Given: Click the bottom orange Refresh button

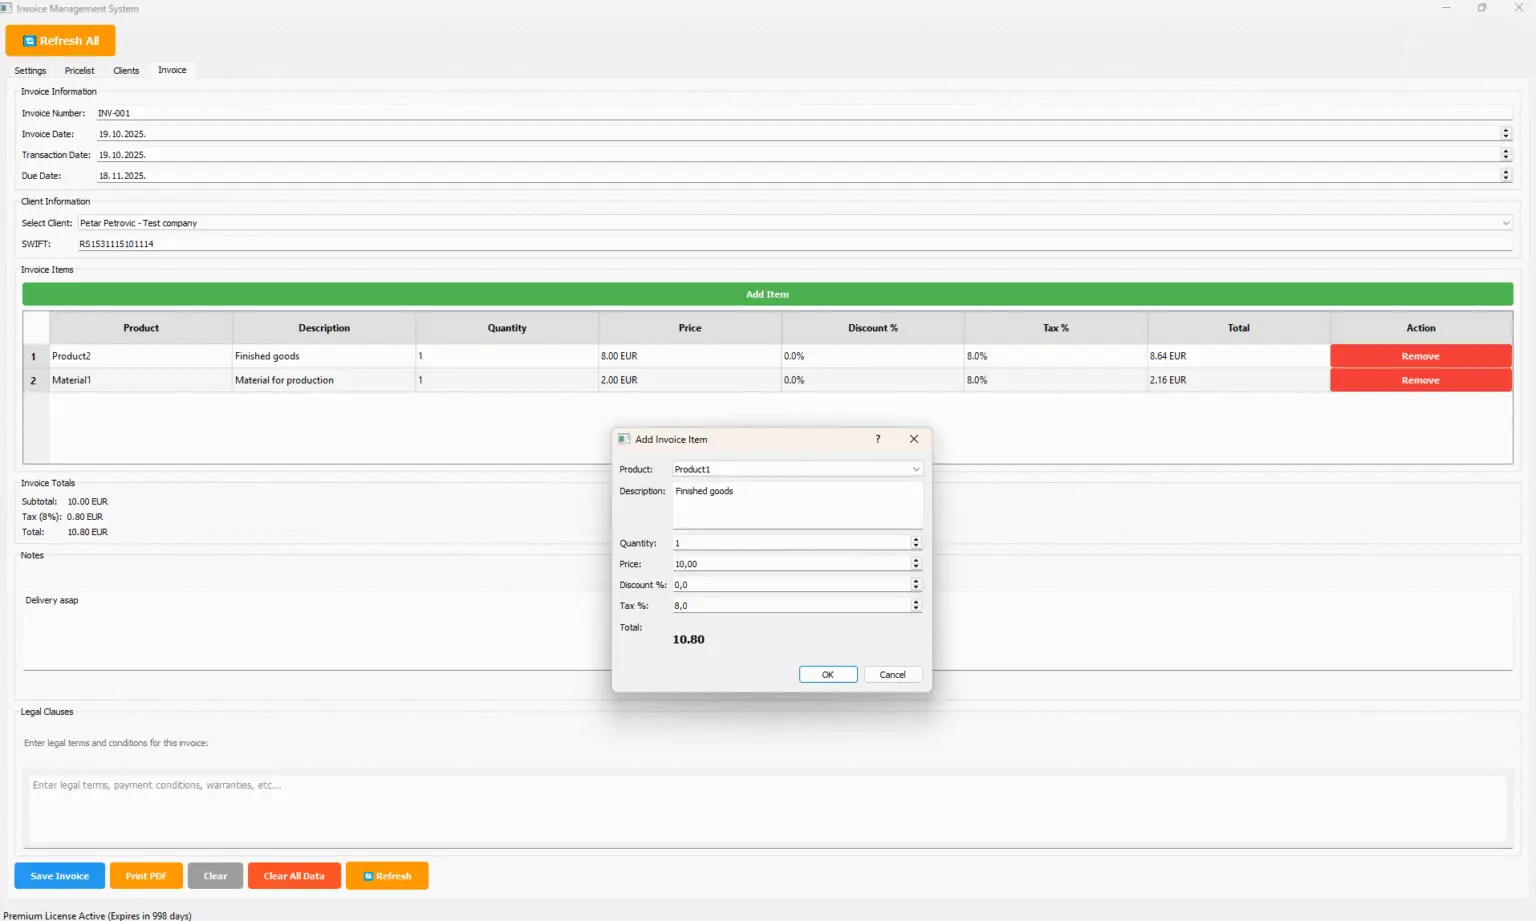Looking at the screenshot, I should (387, 876).
